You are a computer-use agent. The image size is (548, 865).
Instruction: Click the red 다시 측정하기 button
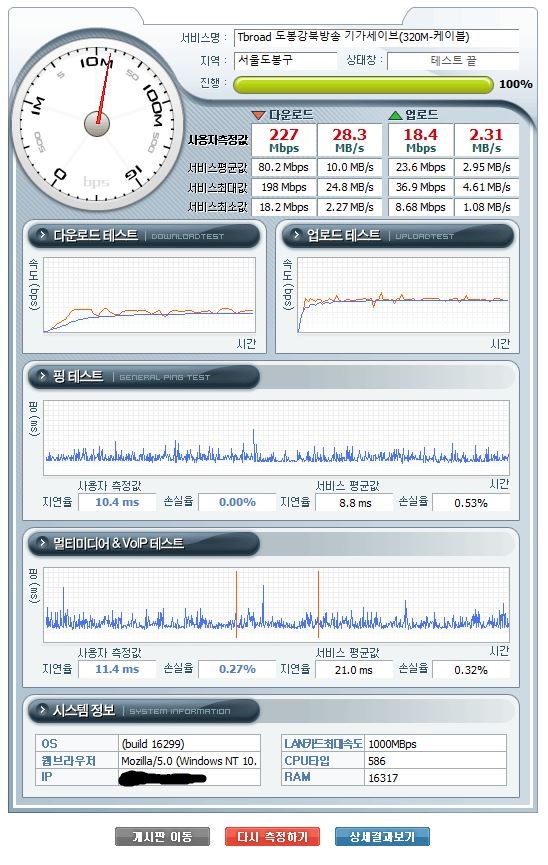coord(272,836)
